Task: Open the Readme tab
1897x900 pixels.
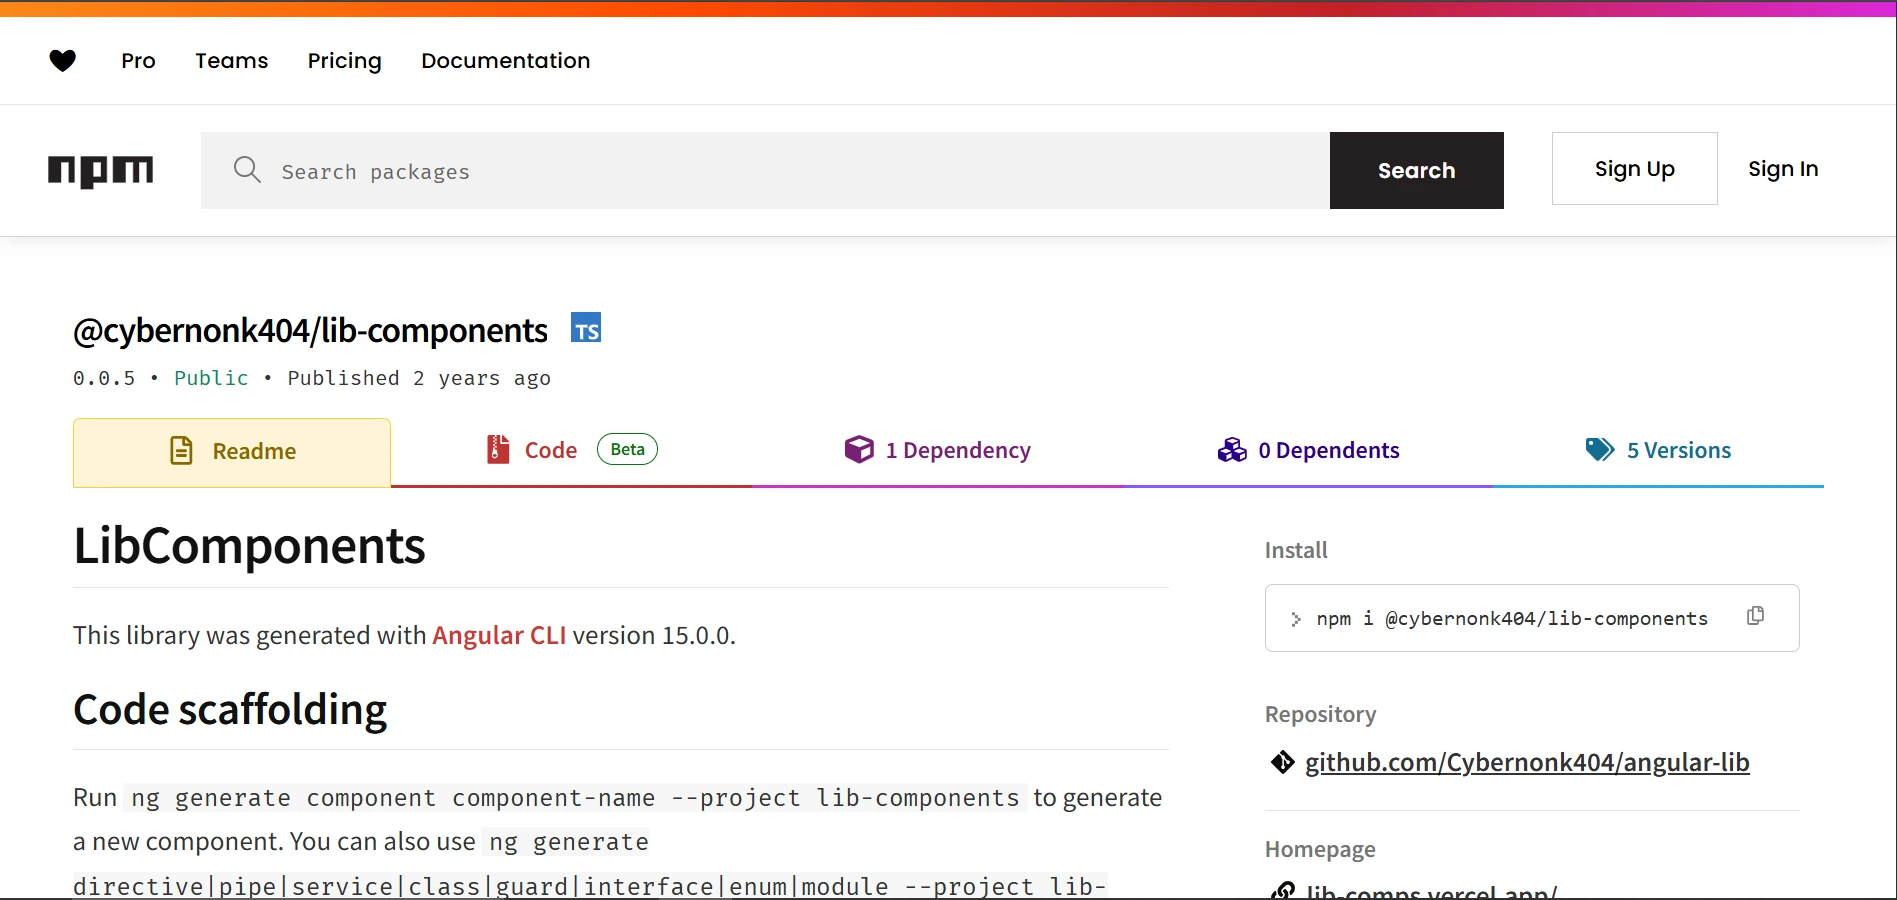Action: coord(232,452)
